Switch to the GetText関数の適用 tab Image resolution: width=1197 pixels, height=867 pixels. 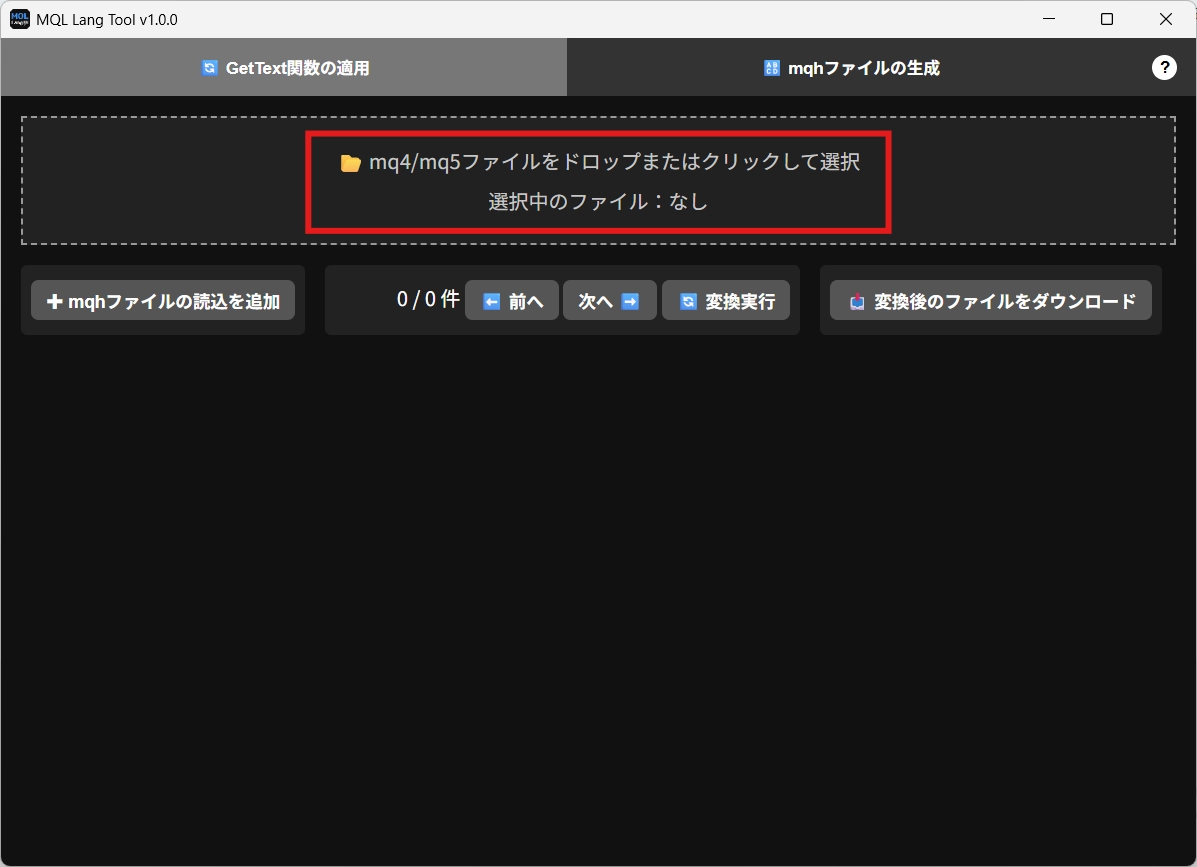[284, 67]
